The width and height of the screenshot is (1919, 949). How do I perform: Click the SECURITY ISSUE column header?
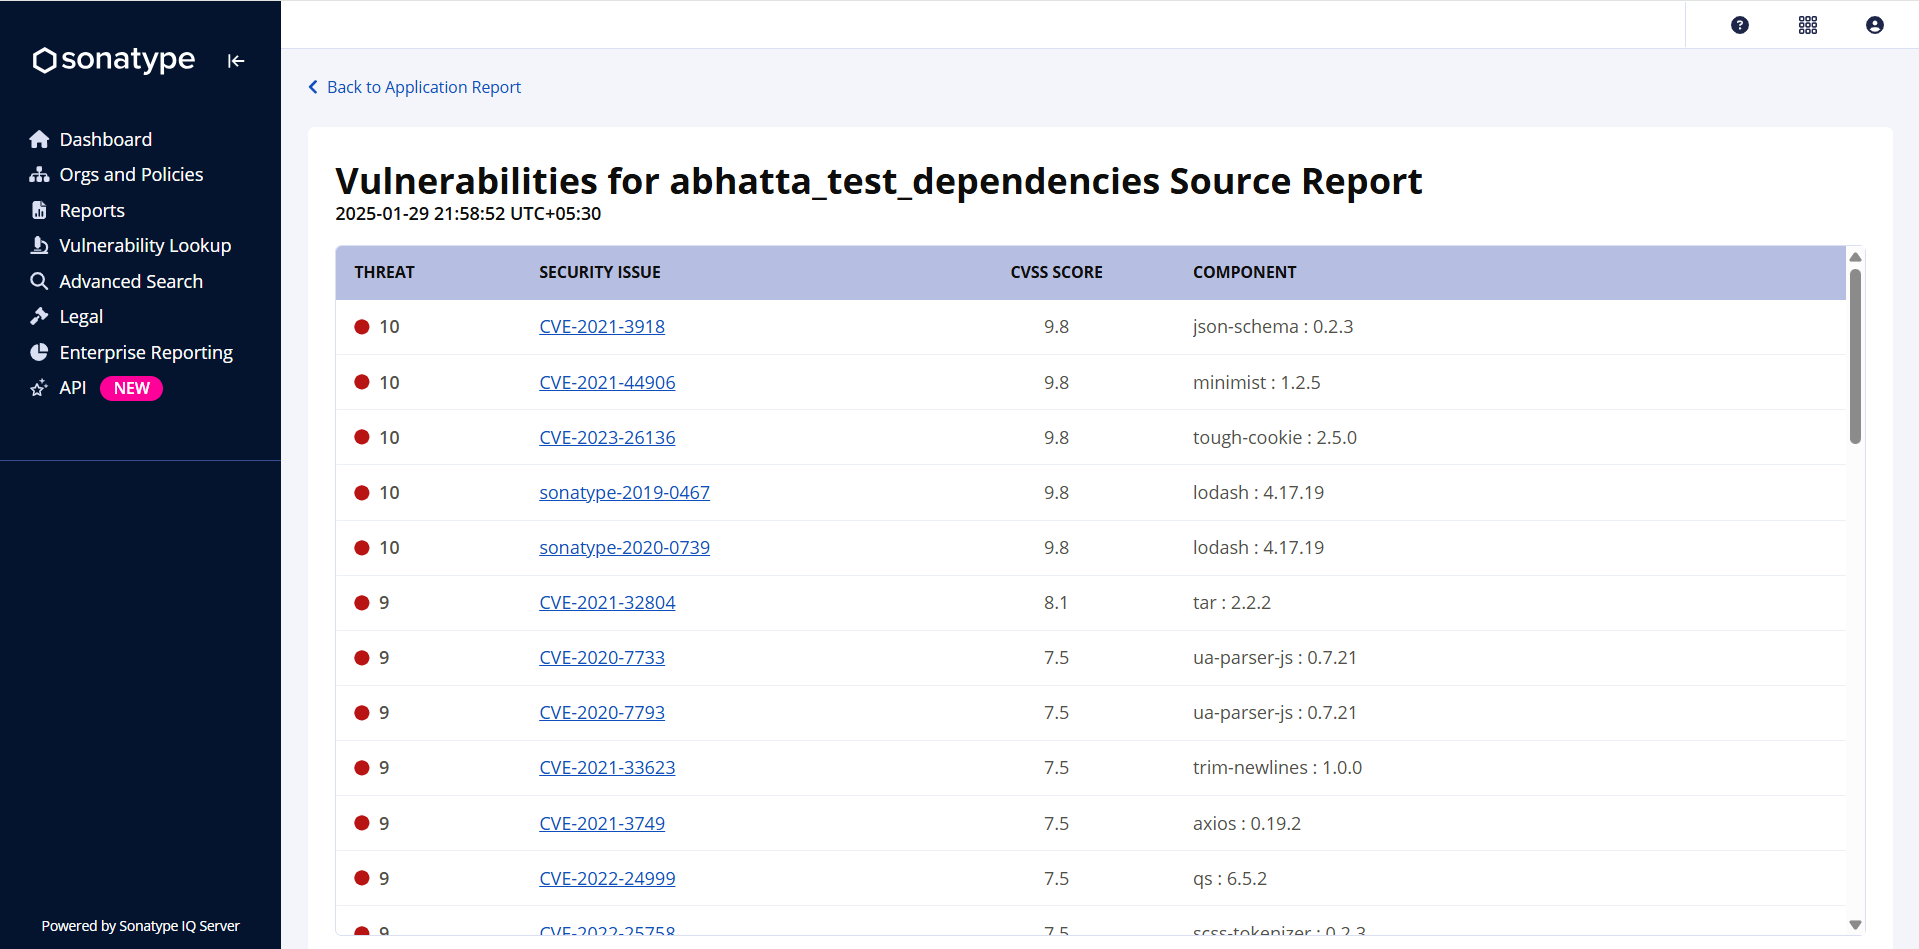click(x=600, y=272)
